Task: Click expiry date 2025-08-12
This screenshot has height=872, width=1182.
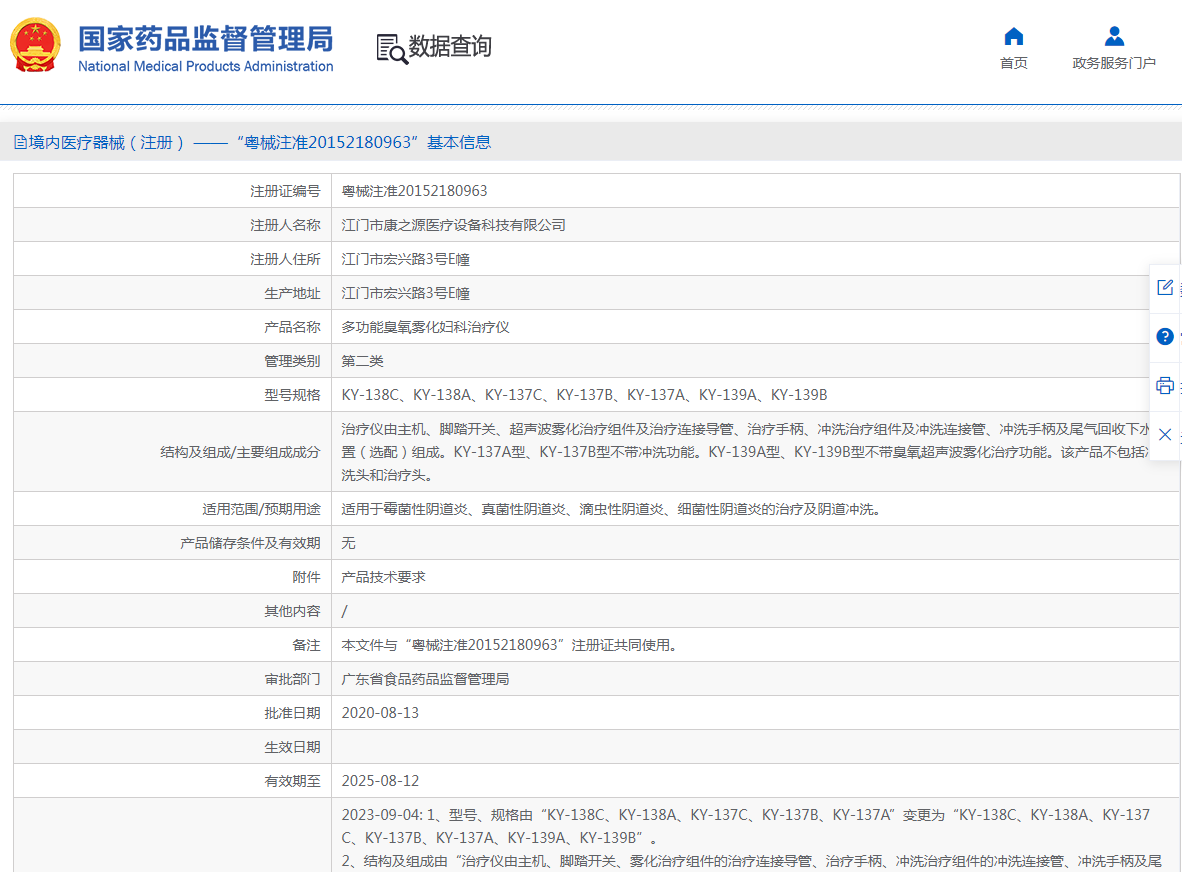Action: (x=380, y=781)
